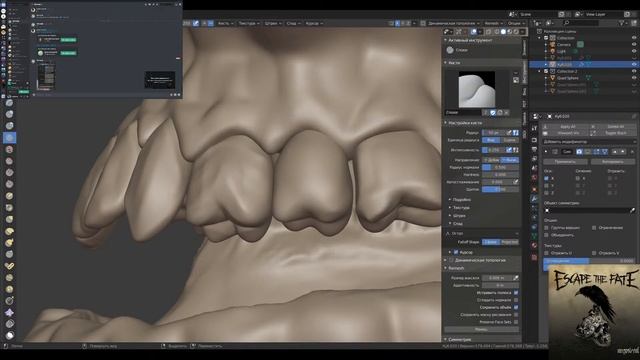Click radius pressure sensitivity pen icon
Viewport: 640px width, 360px height.
[509, 133]
